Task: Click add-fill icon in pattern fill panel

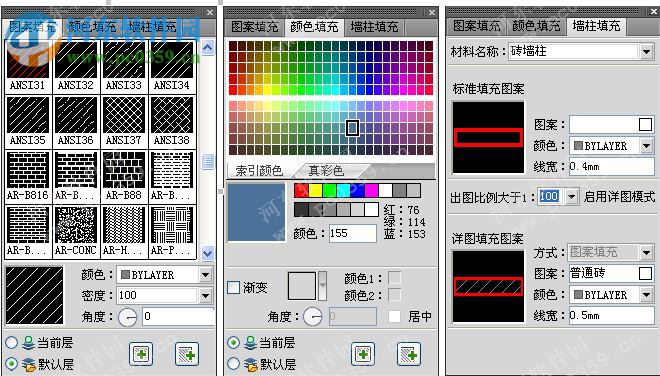Action: pos(141,354)
